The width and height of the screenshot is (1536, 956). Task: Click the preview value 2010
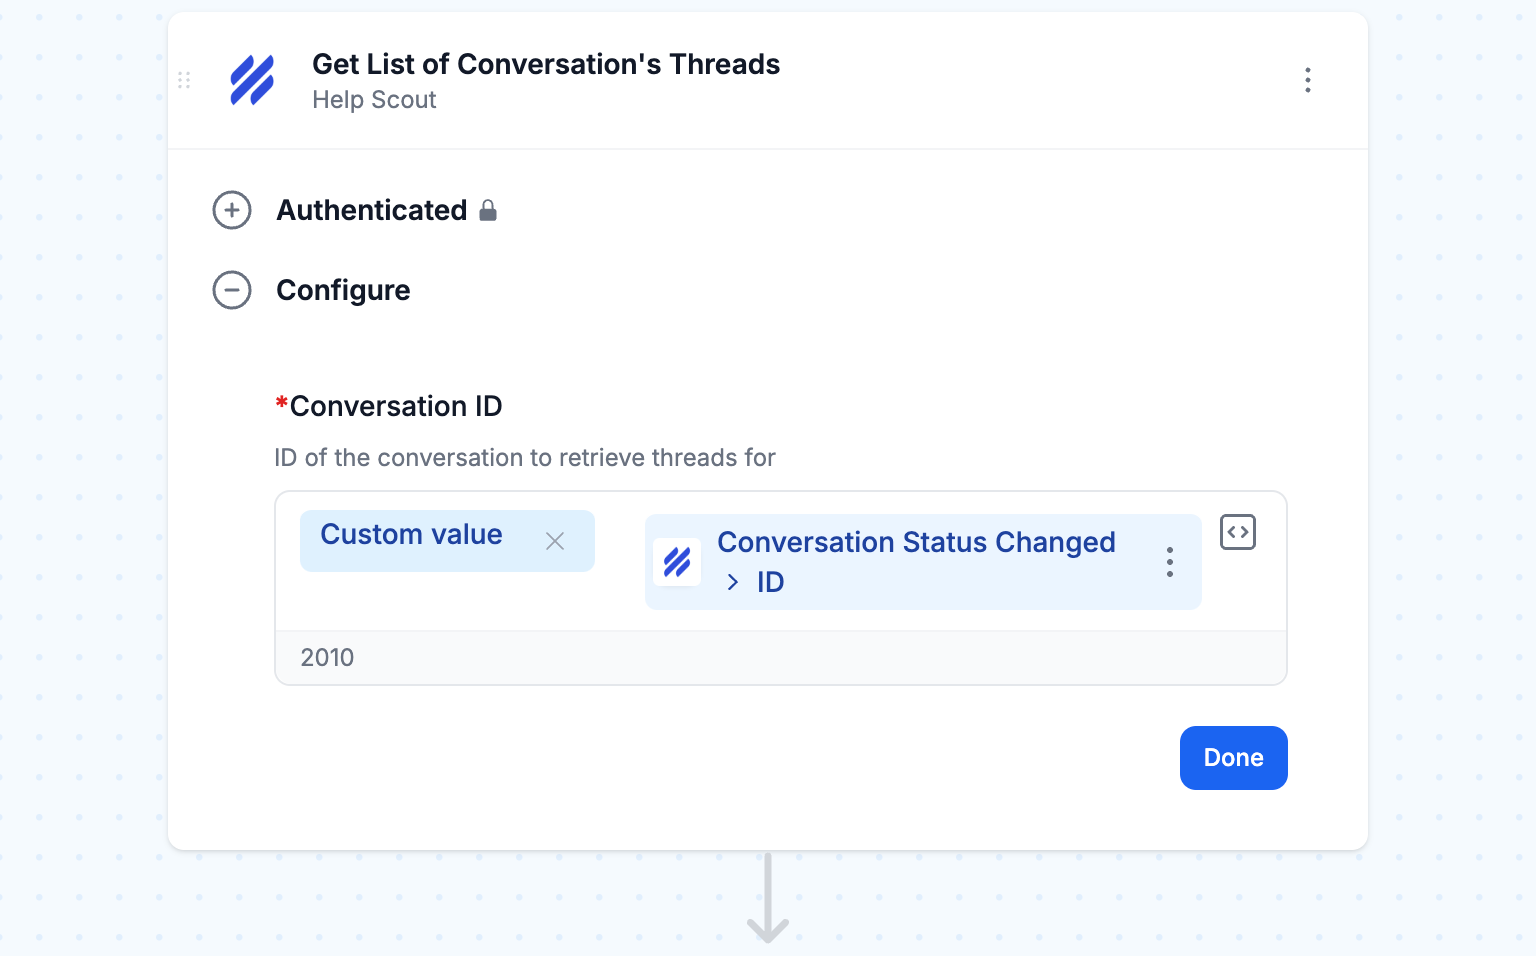point(327,658)
